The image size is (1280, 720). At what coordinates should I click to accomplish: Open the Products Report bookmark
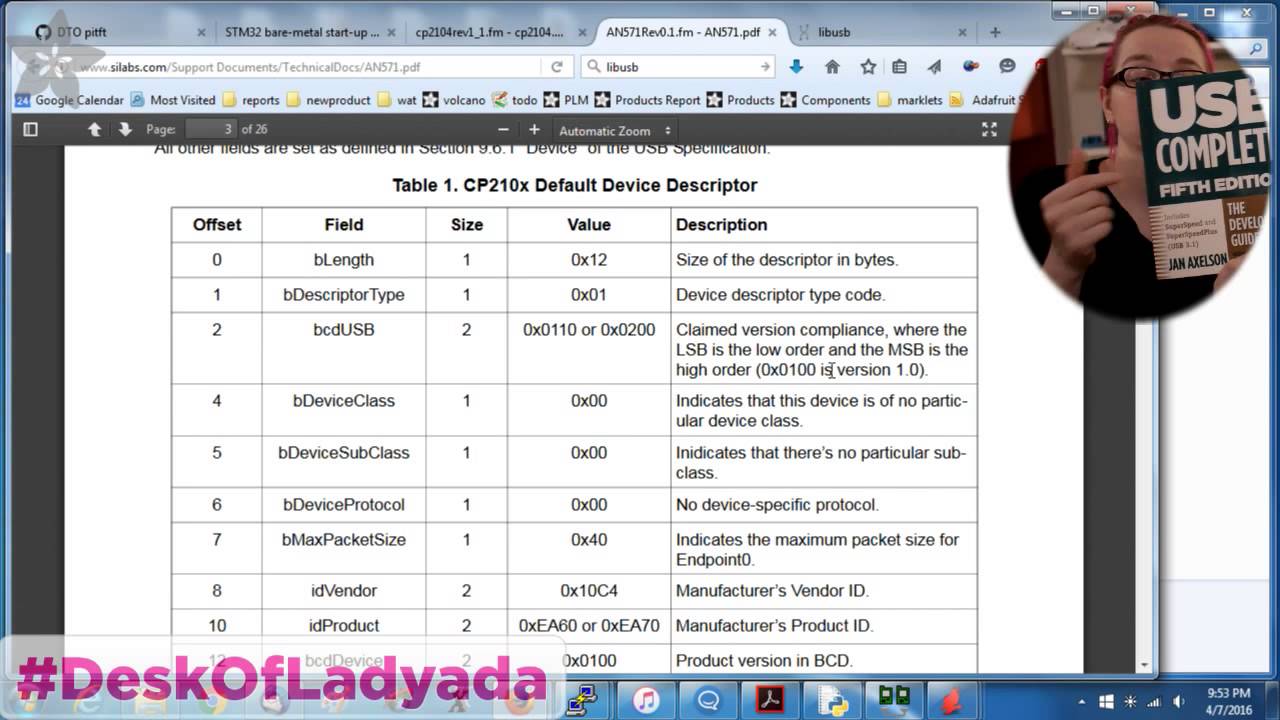tap(648, 100)
